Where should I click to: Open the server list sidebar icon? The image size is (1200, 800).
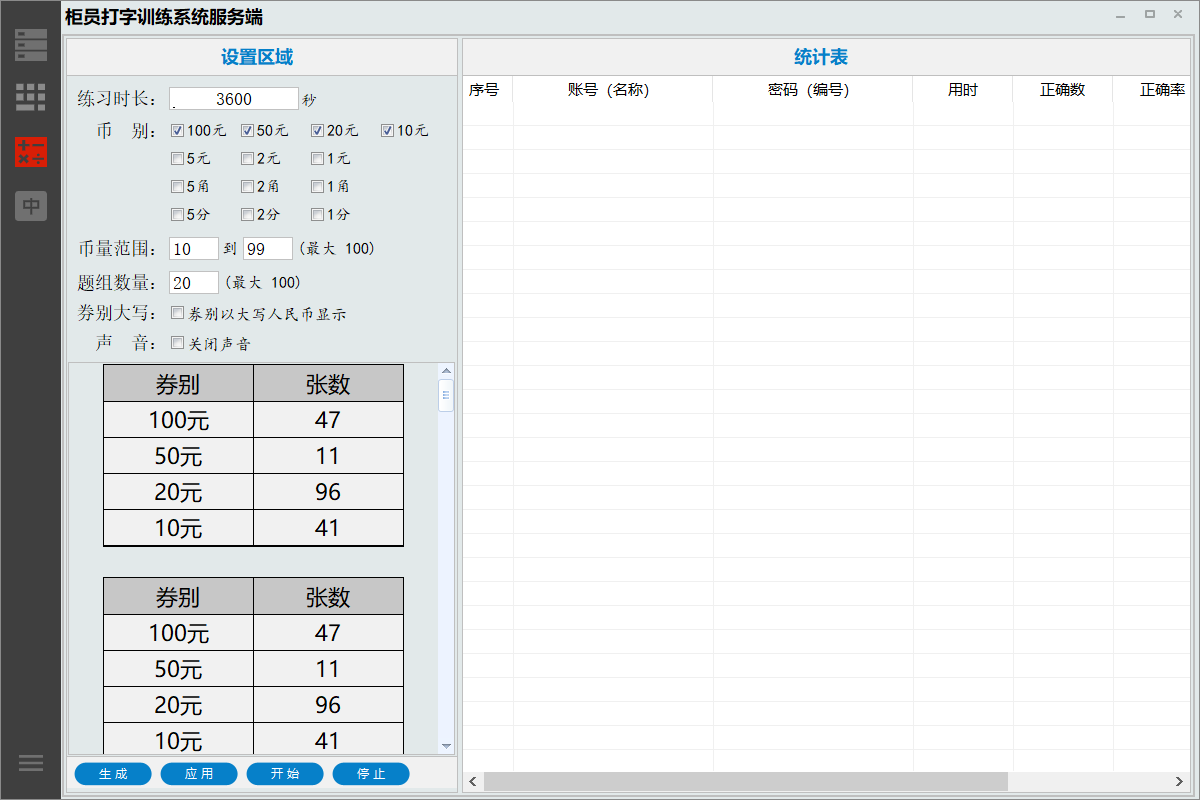31,45
